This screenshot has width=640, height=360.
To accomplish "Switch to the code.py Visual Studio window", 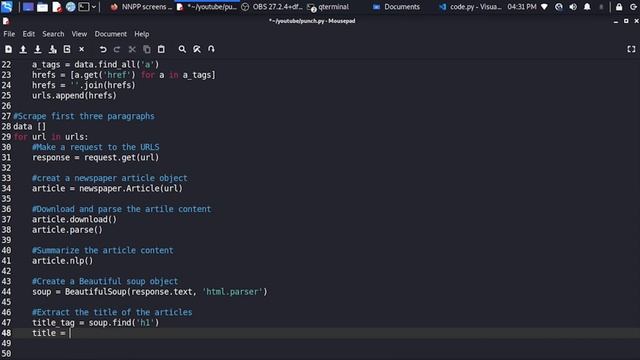I will pos(470,7).
